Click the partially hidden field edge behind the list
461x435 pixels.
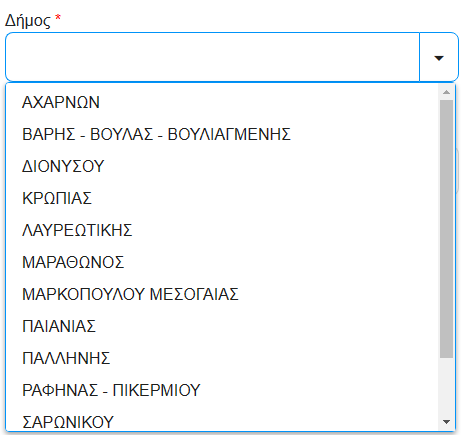458,171
